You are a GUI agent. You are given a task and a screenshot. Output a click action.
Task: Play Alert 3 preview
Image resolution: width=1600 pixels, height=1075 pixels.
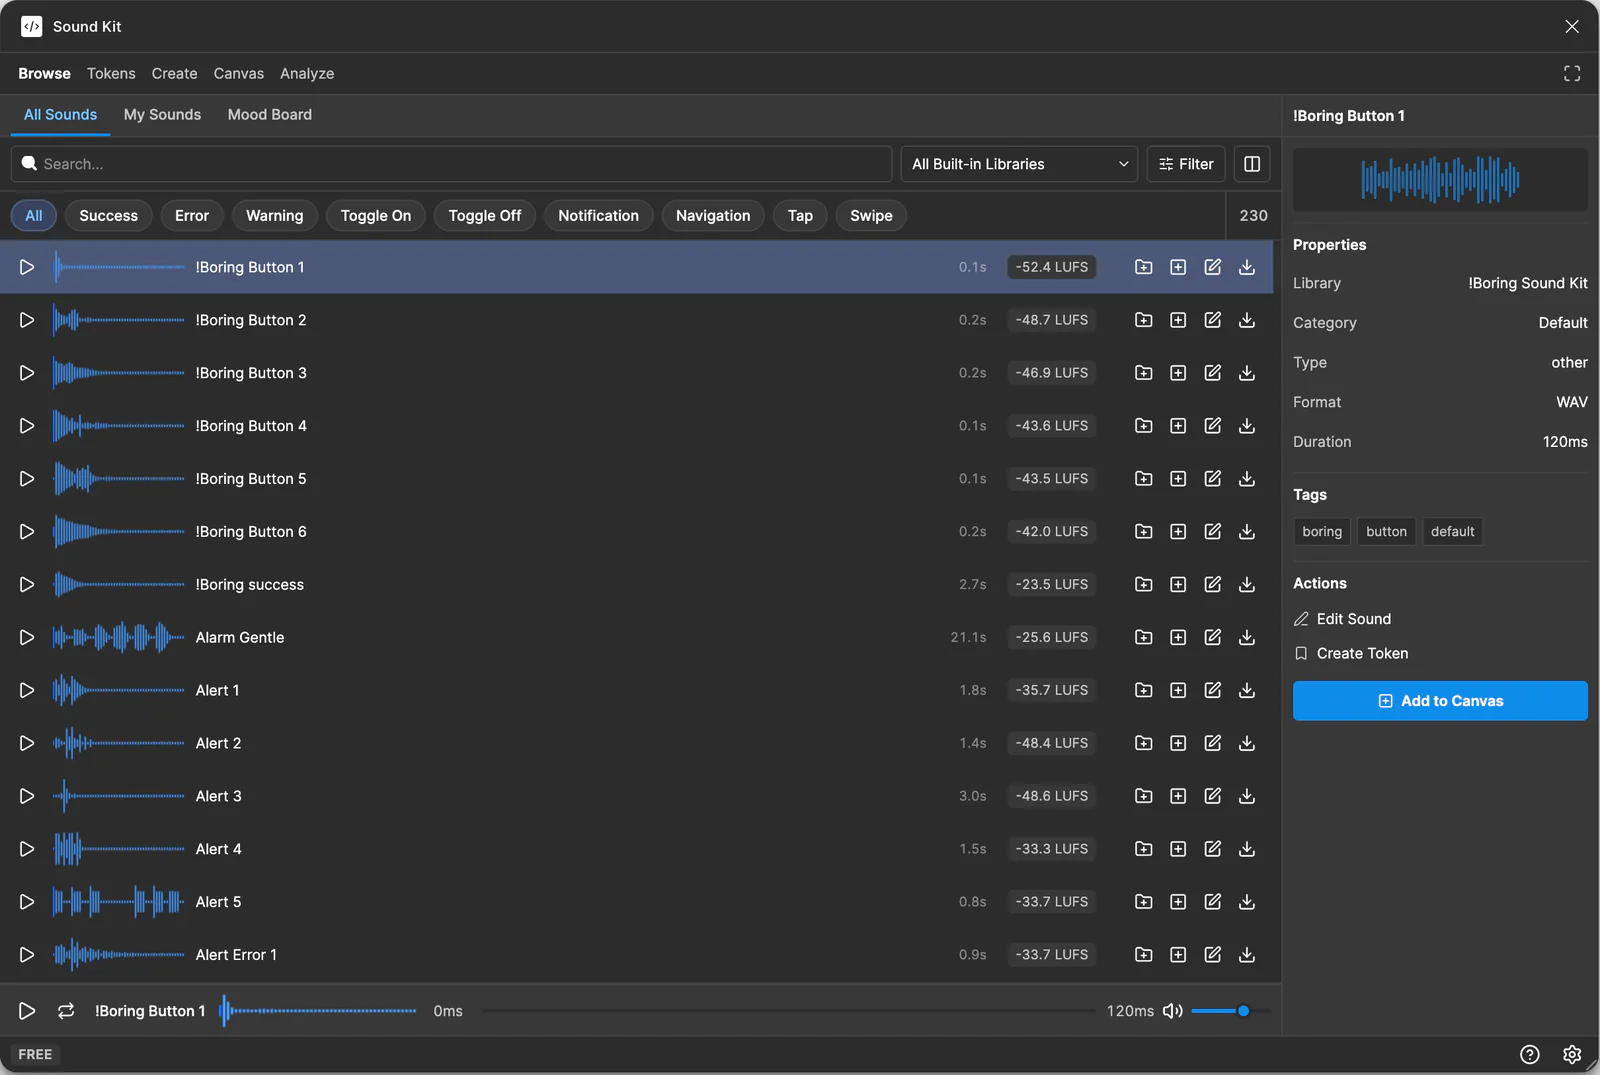[x=27, y=796]
